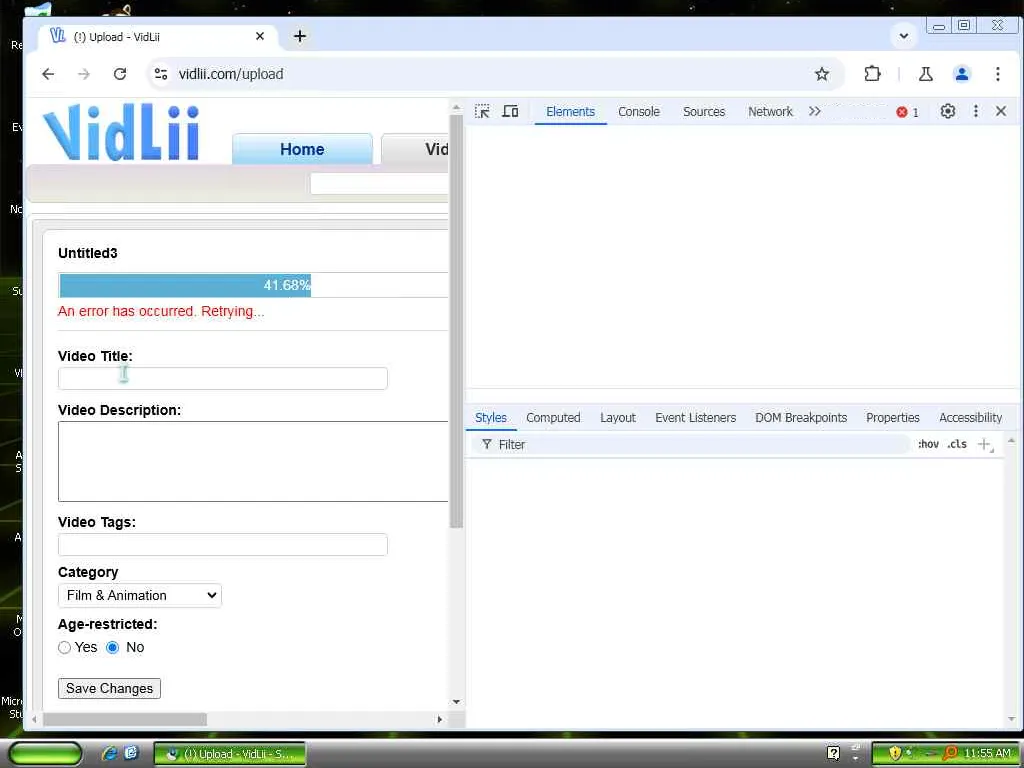Click the address bar URL vidlii.com/upload

[231, 74]
